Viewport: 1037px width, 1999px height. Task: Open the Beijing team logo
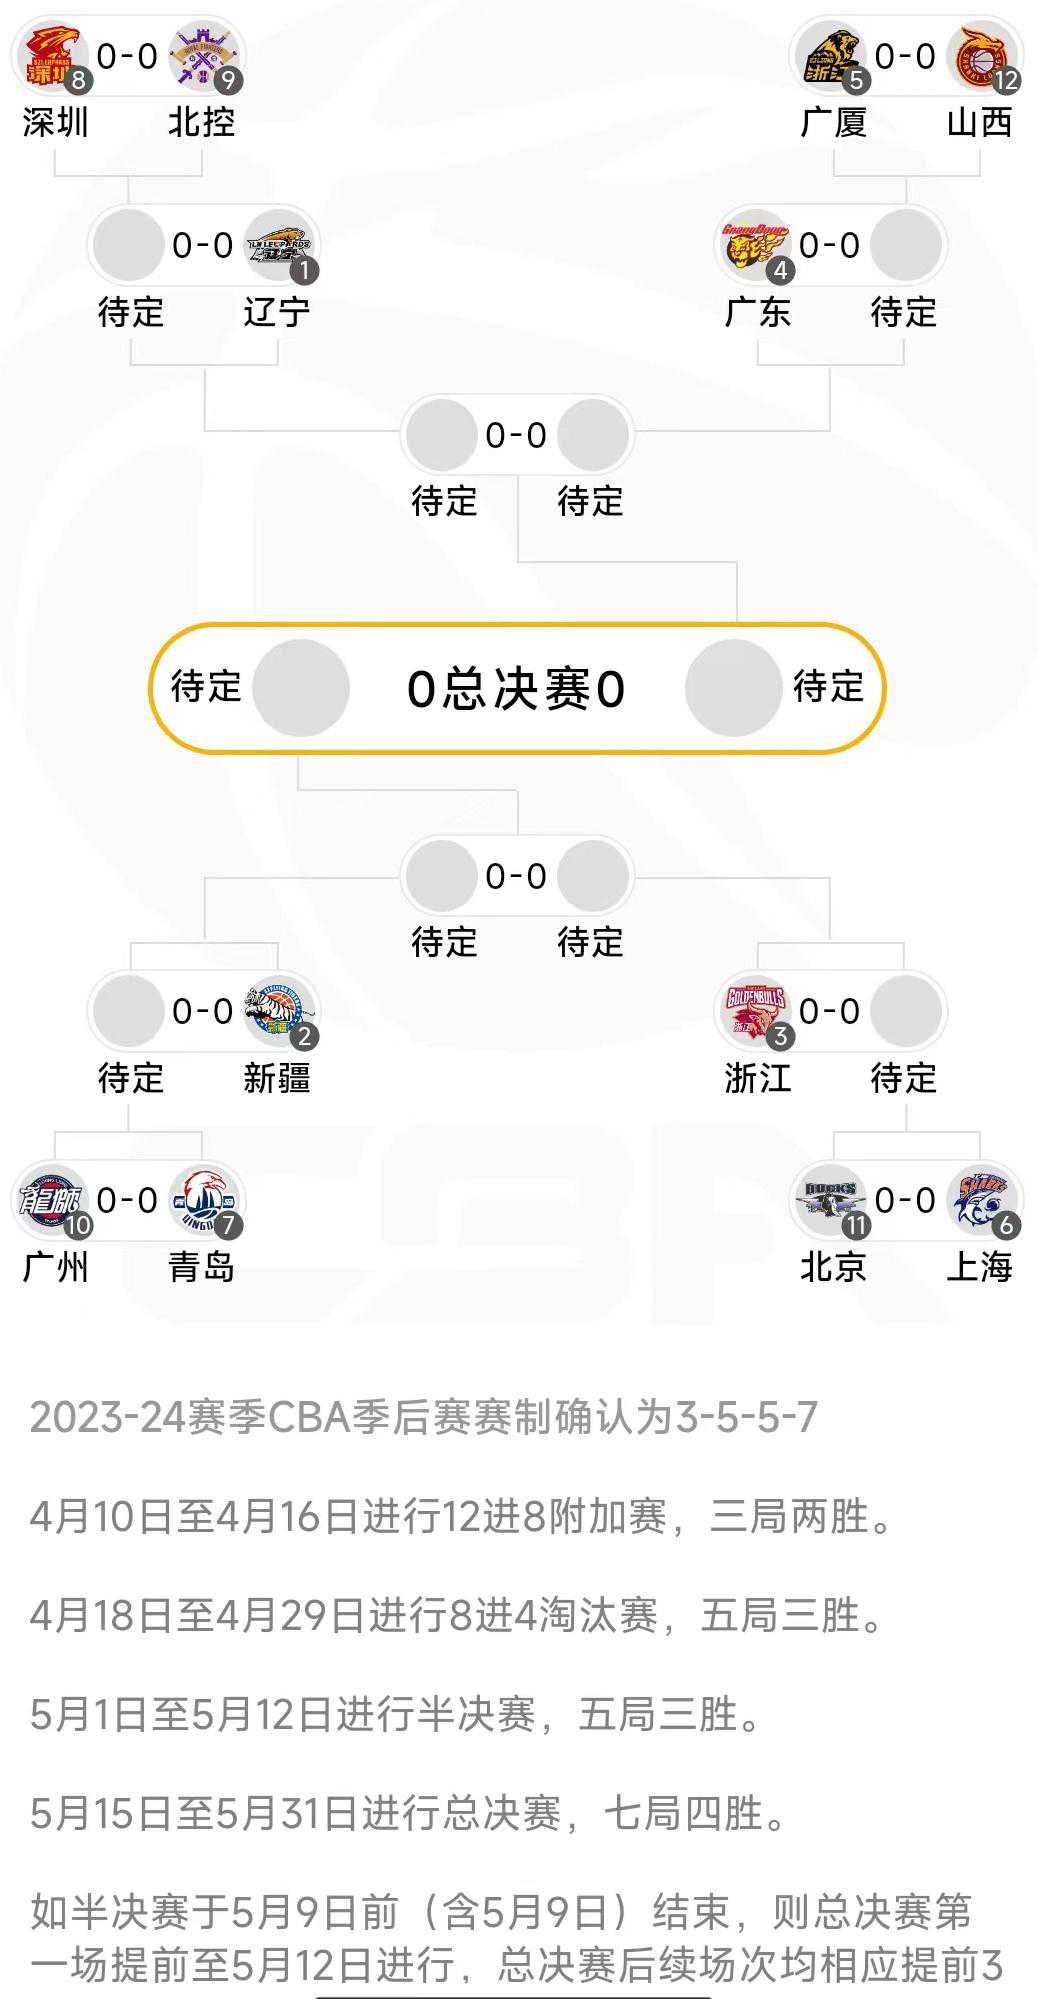coord(832,1201)
